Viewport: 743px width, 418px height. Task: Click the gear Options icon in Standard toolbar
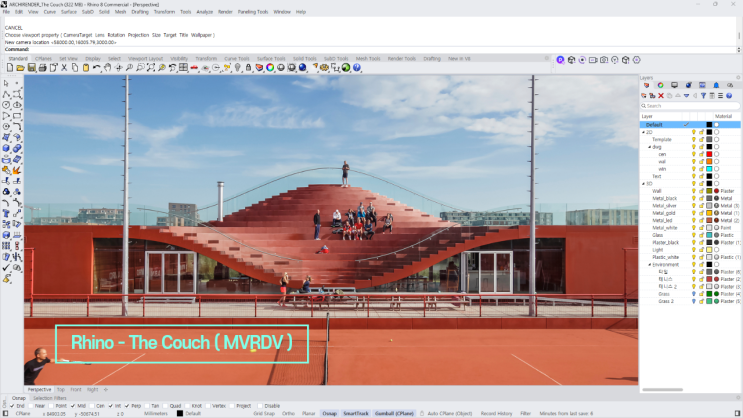(x=325, y=68)
